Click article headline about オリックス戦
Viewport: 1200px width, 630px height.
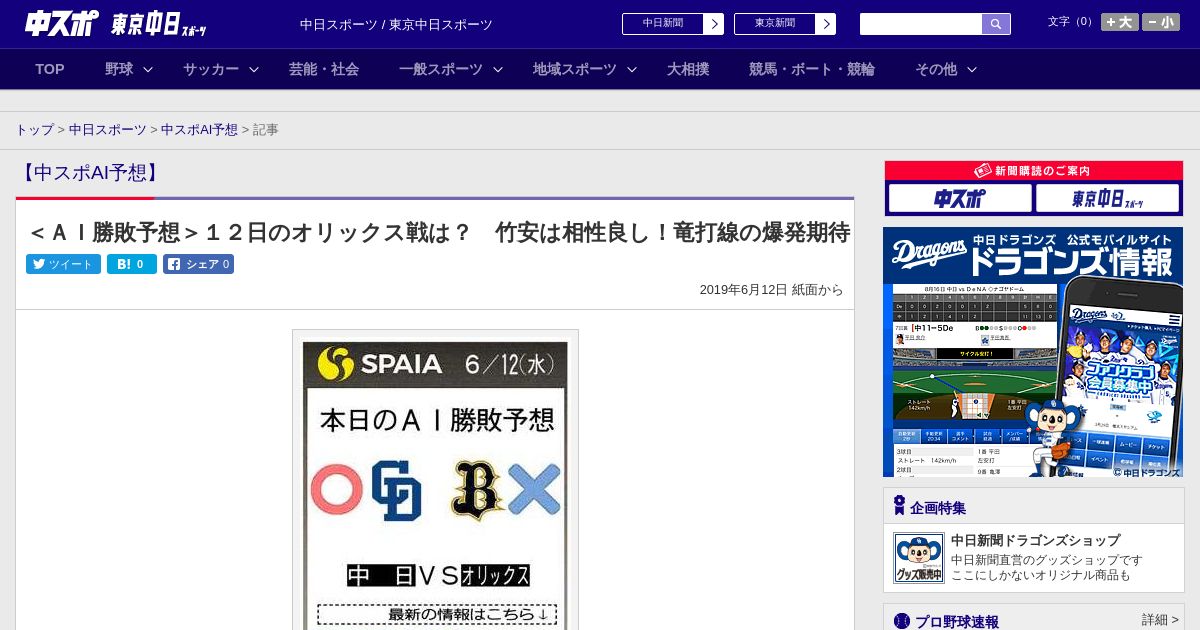tap(439, 233)
